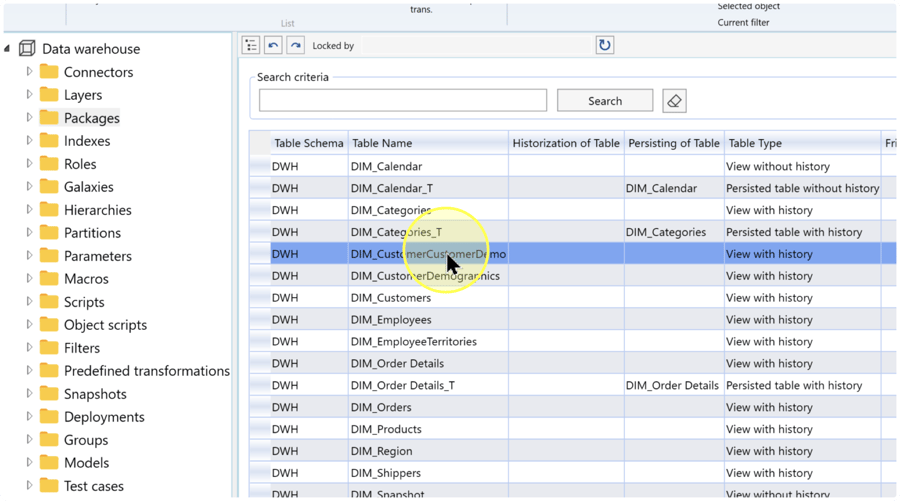
Task: Select the DIM_Employees table name cell
Action: (428, 320)
